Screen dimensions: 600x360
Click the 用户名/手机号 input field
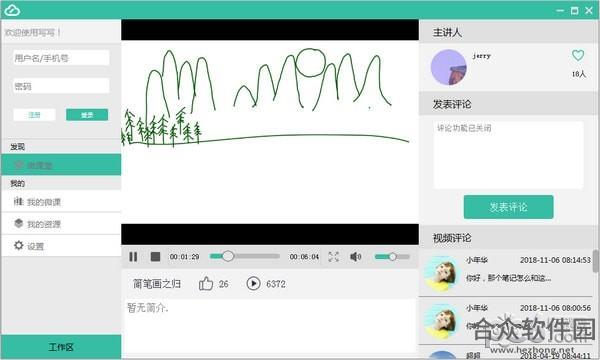pos(61,58)
